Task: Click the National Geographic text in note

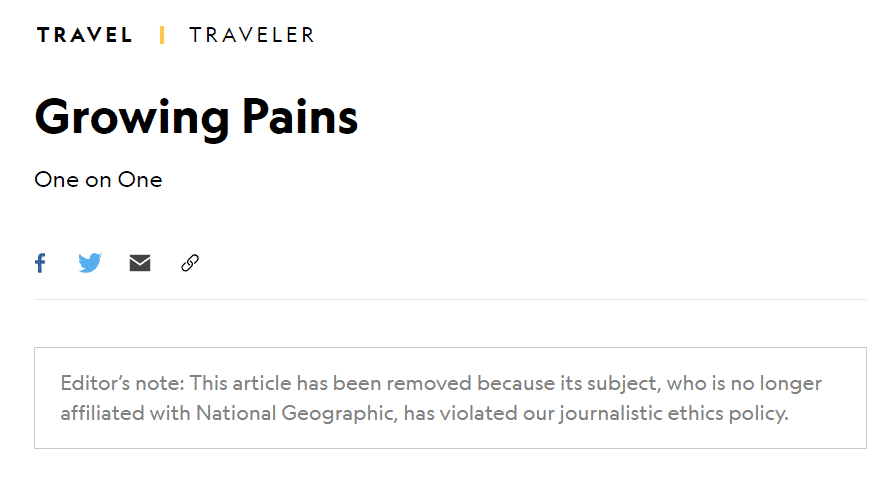Action: click(x=296, y=413)
